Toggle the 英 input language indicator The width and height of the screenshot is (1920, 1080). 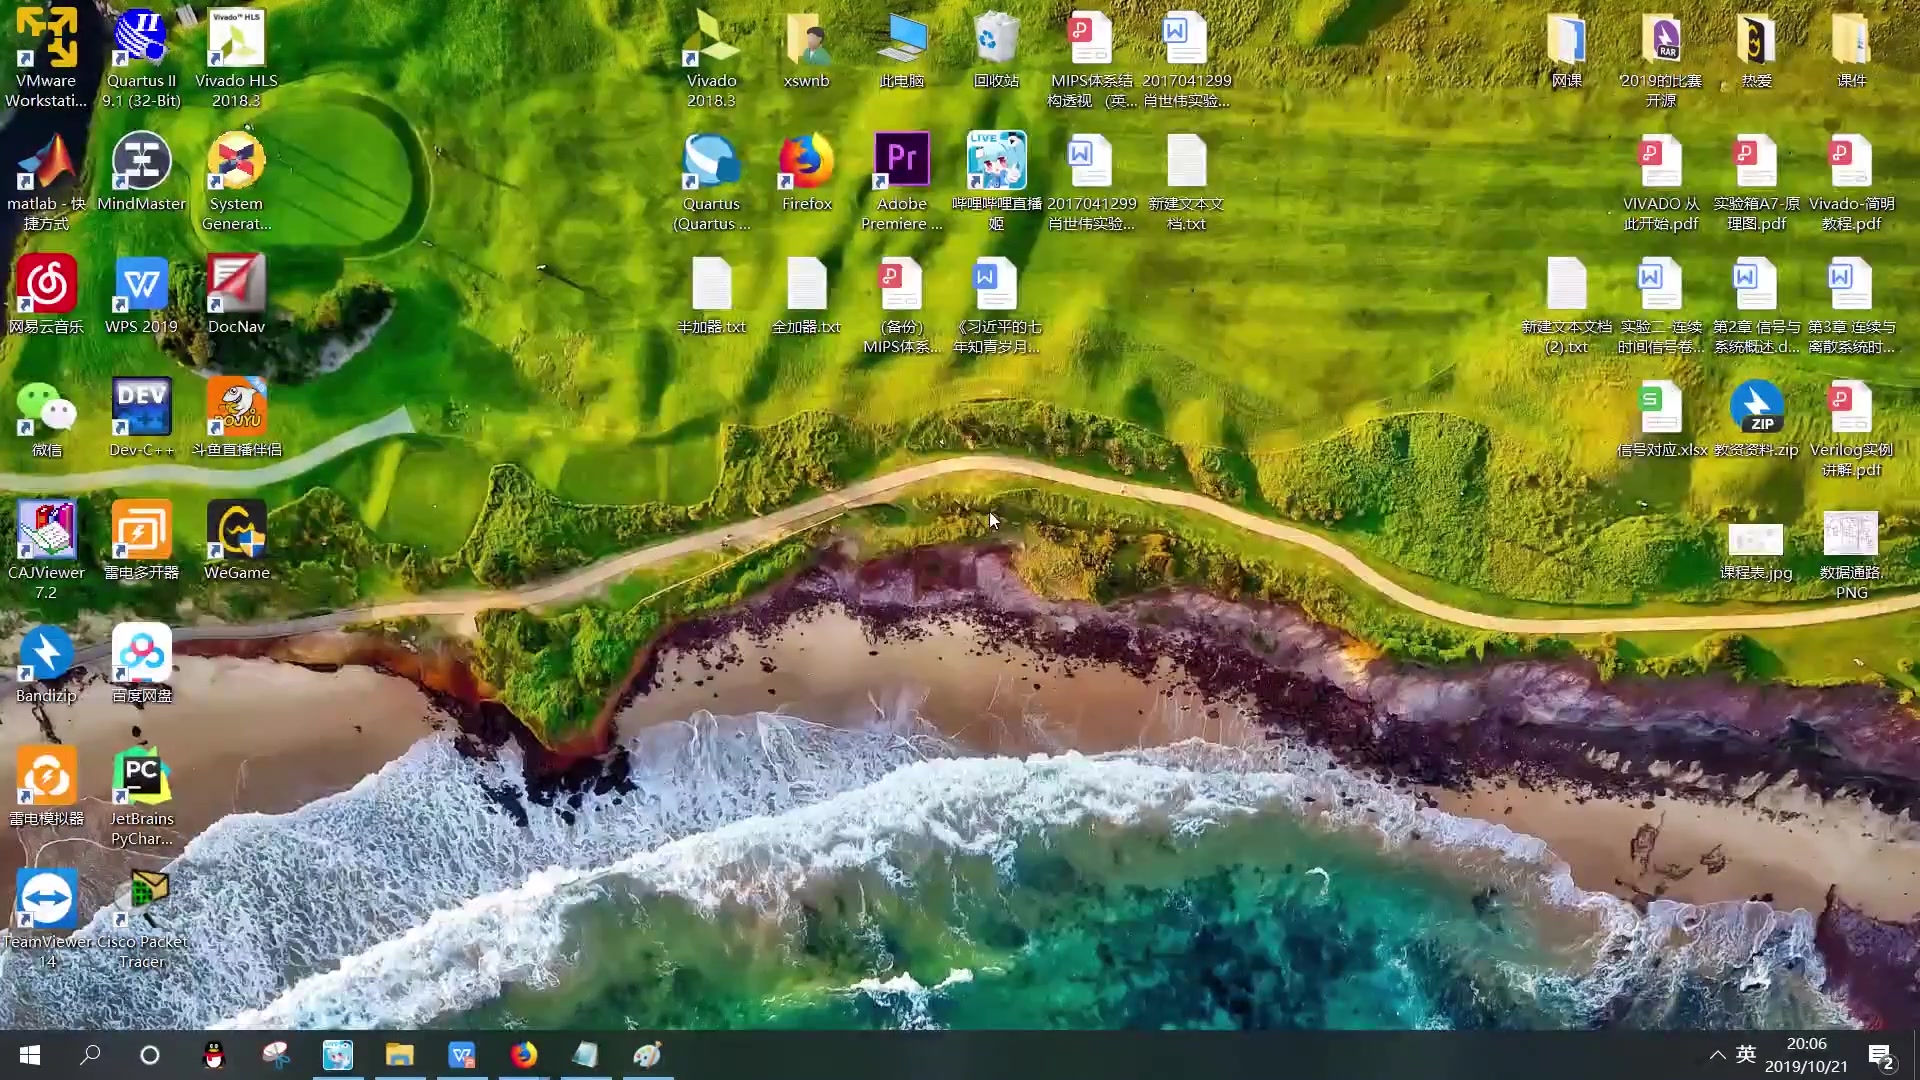point(1746,1055)
